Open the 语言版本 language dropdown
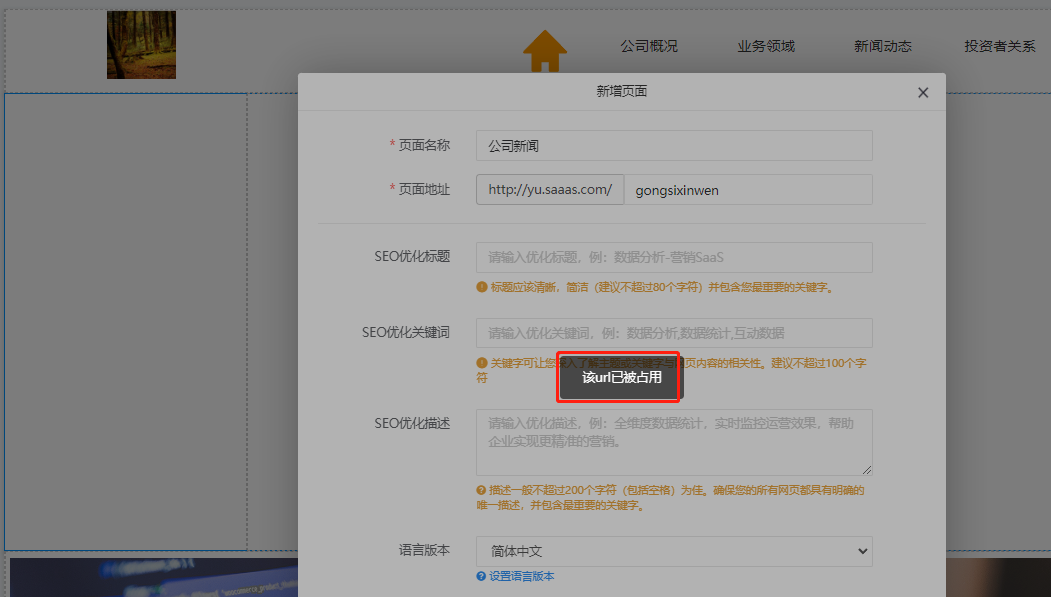 pyautogui.click(x=673, y=551)
